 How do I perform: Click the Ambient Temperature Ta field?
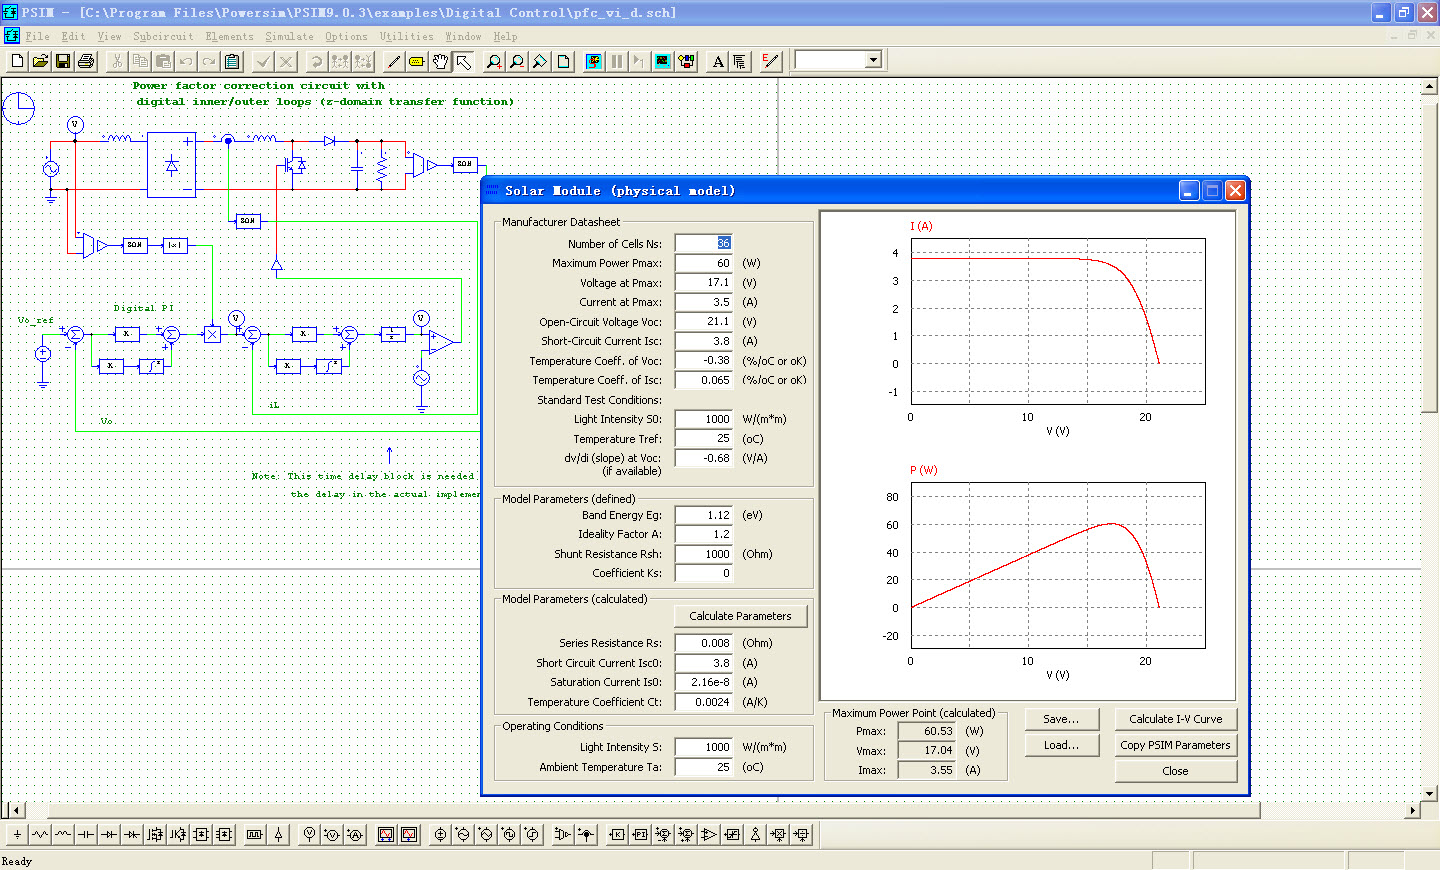click(x=704, y=767)
